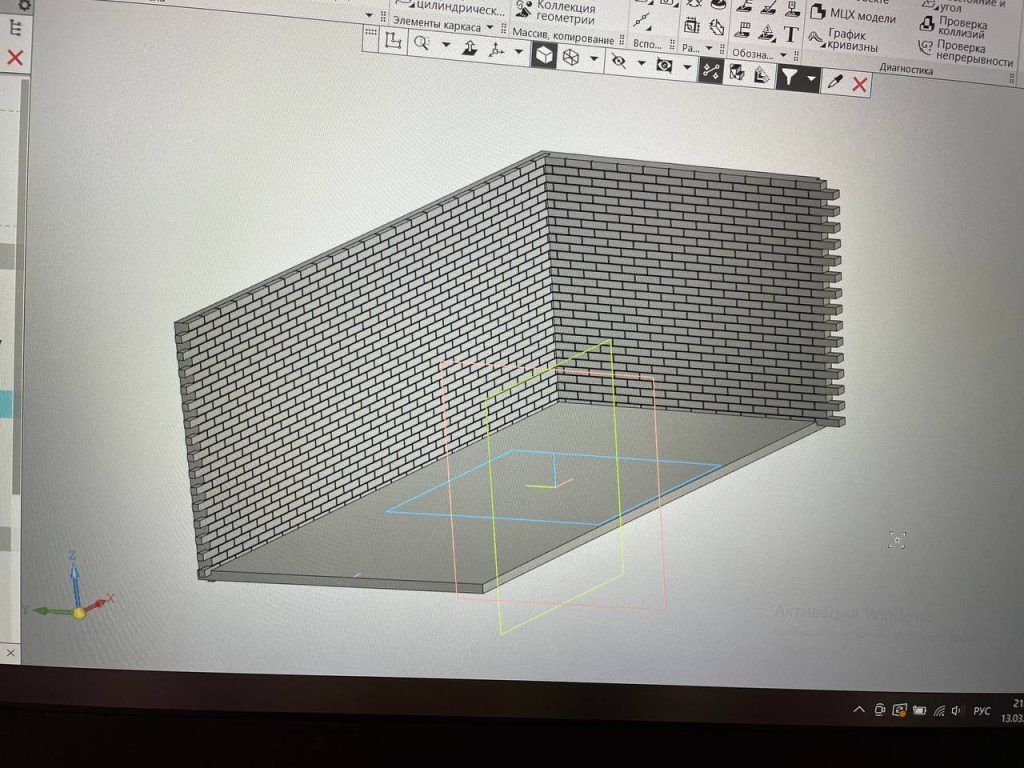Viewport: 1024px width, 768px height.
Task: Open the dropdown arrow beside the eye-in-frame icon
Action: coord(687,67)
